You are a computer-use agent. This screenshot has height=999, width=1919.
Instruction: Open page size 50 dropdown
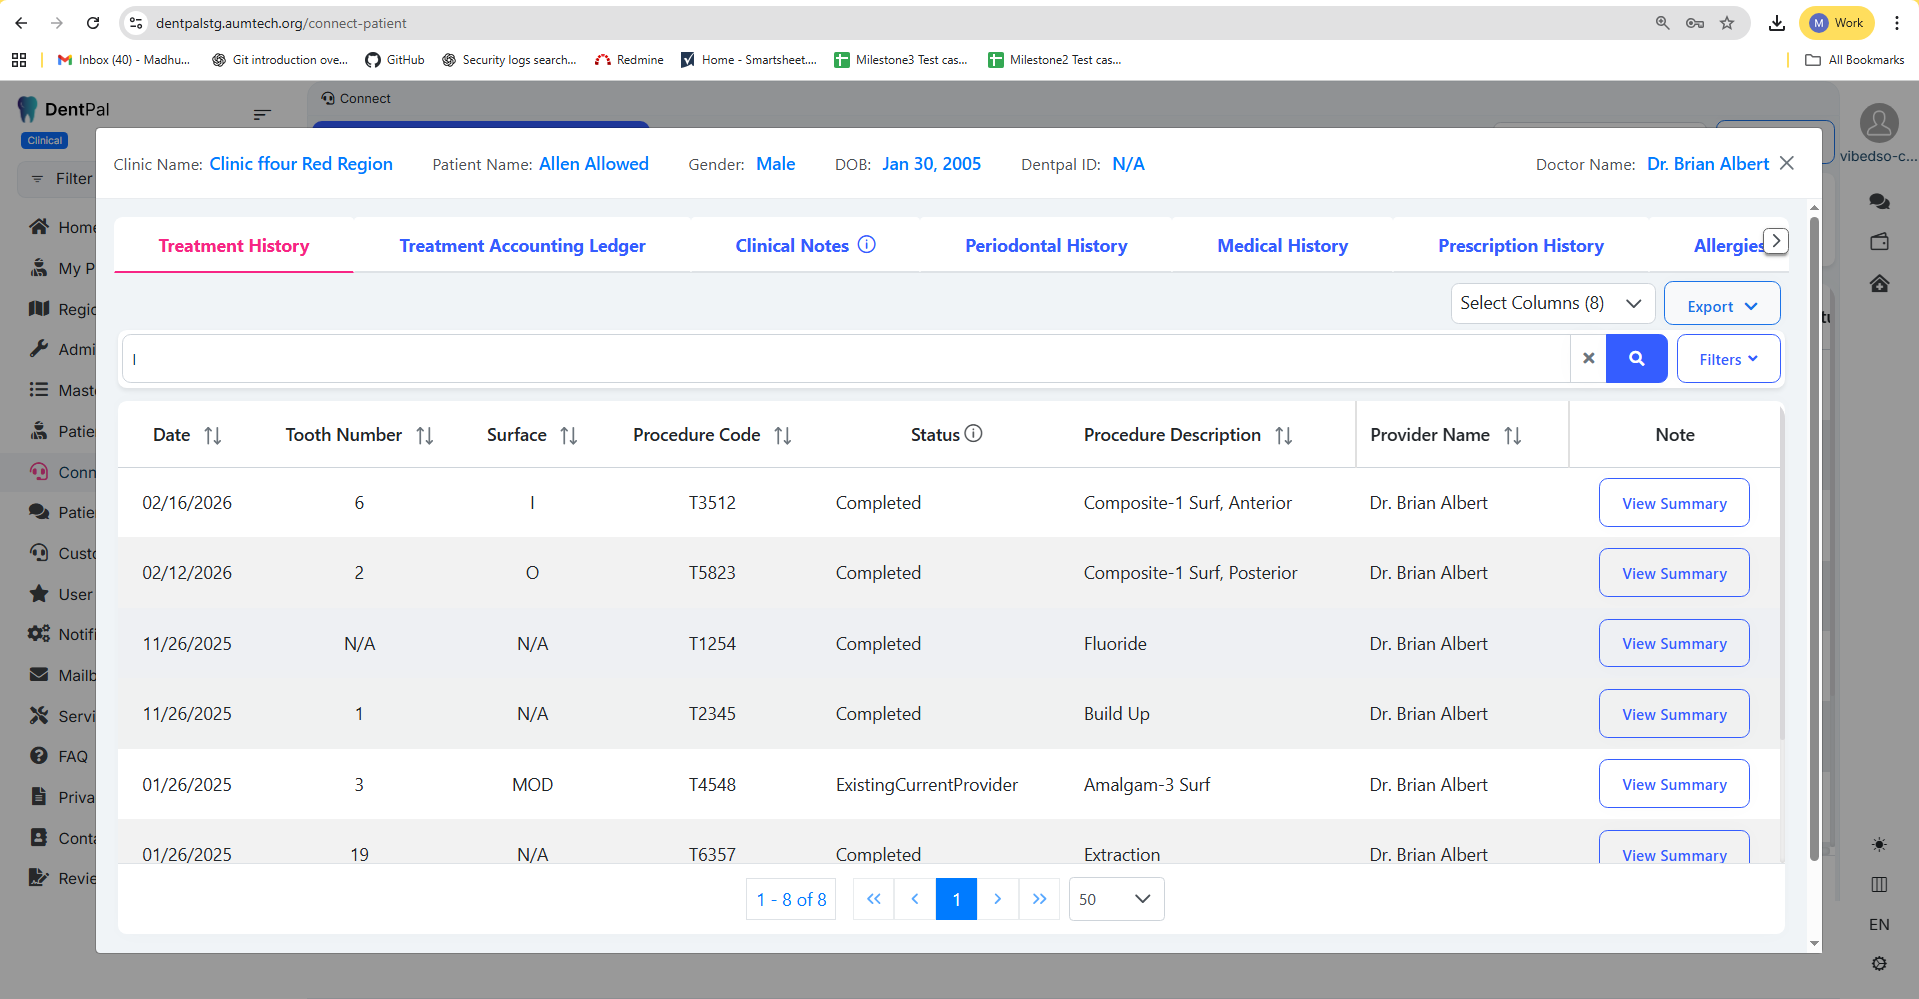coord(1116,899)
